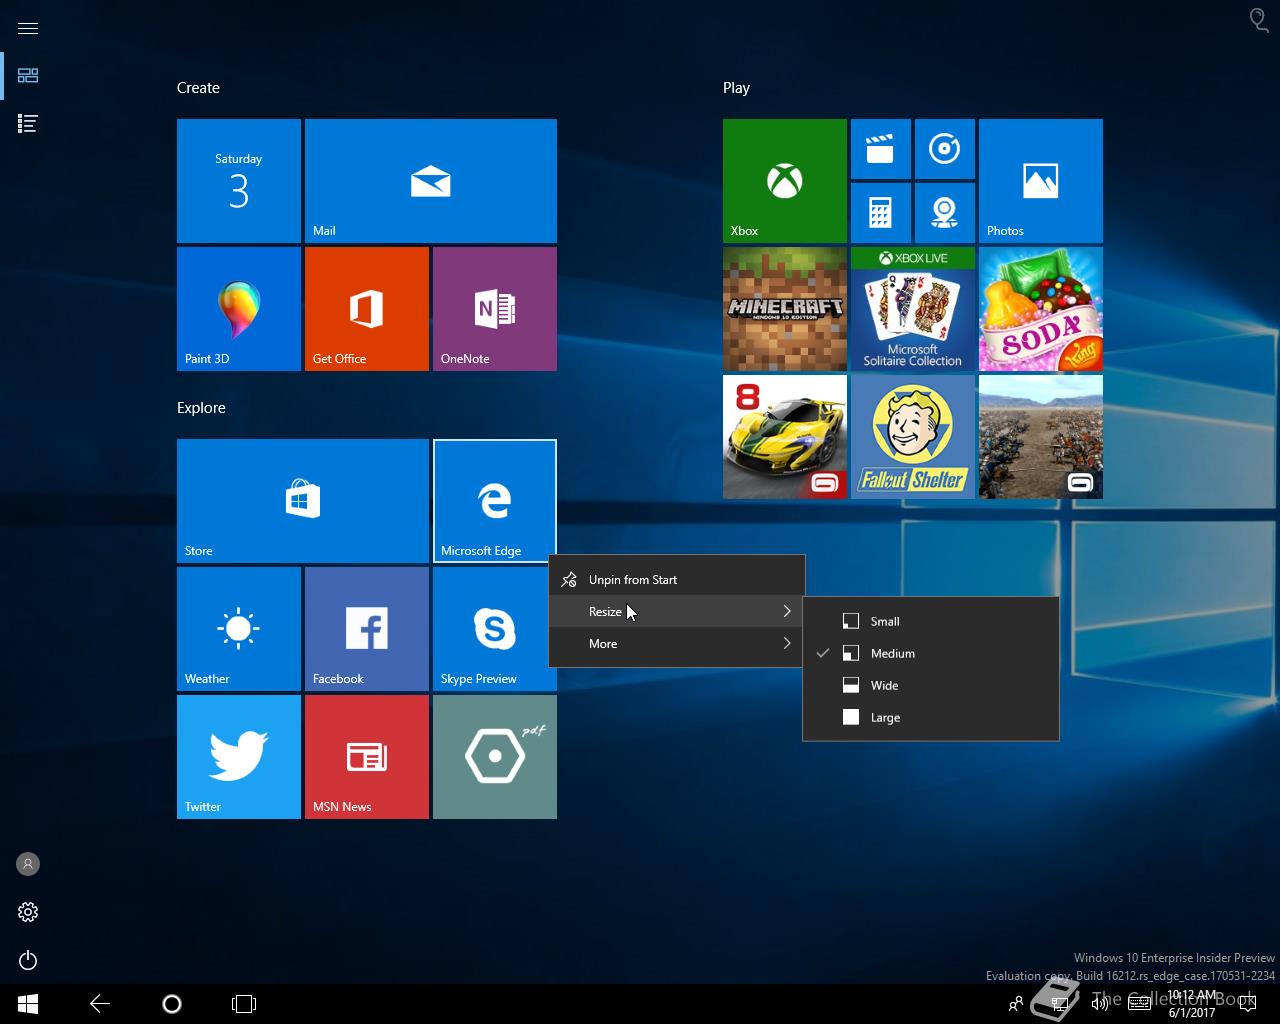Open the Mail tile
This screenshot has height=1024, width=1280.
[x=431, y=181]
